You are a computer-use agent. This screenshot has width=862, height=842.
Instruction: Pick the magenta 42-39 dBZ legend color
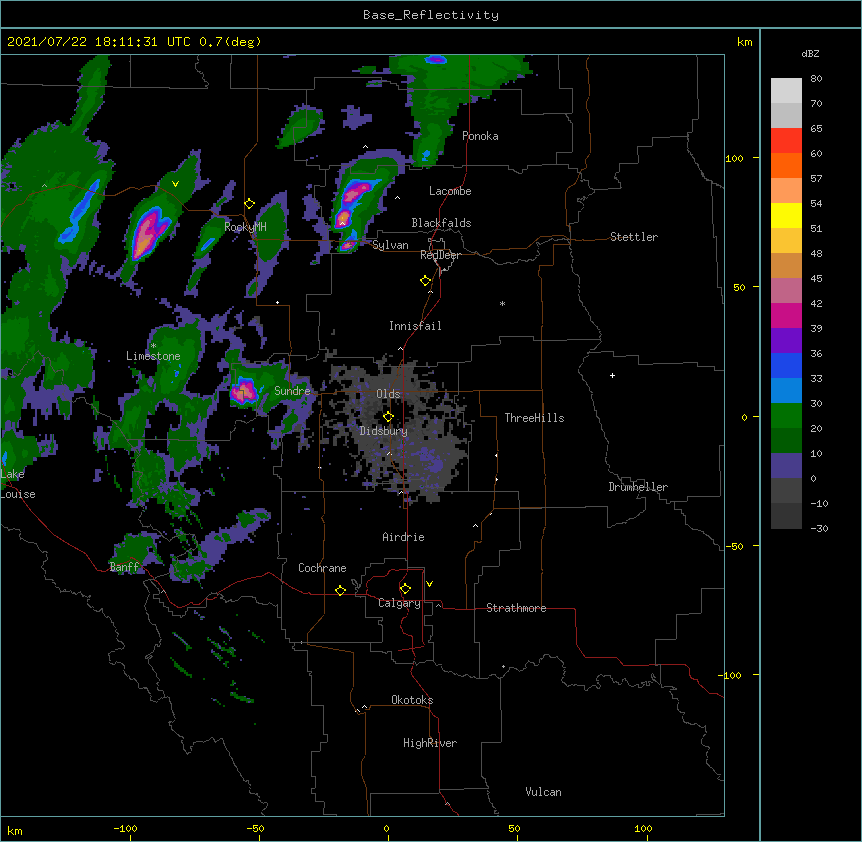(786, 315)
